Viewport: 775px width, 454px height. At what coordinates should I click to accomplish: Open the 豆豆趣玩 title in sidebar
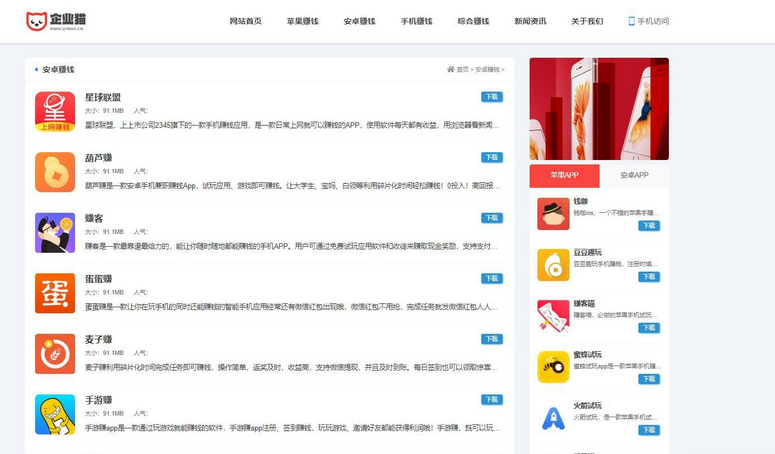[587, 252]
